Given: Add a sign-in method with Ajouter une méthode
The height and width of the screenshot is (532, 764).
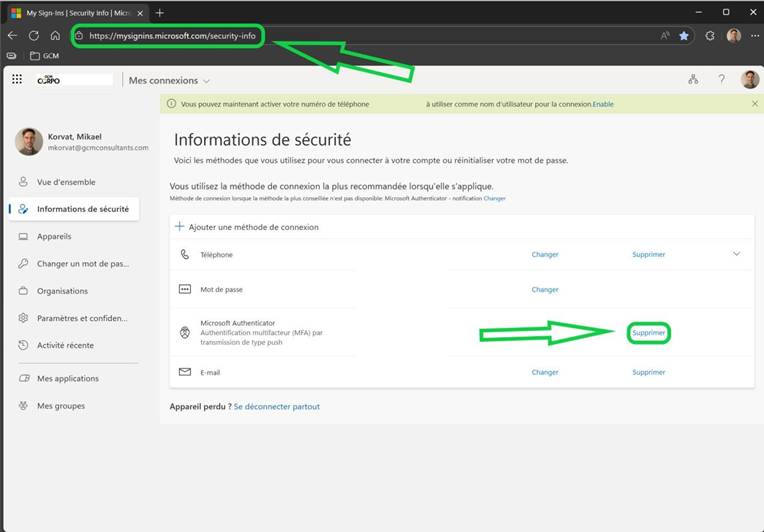Looking at the screenshot, I should (247, 227).
